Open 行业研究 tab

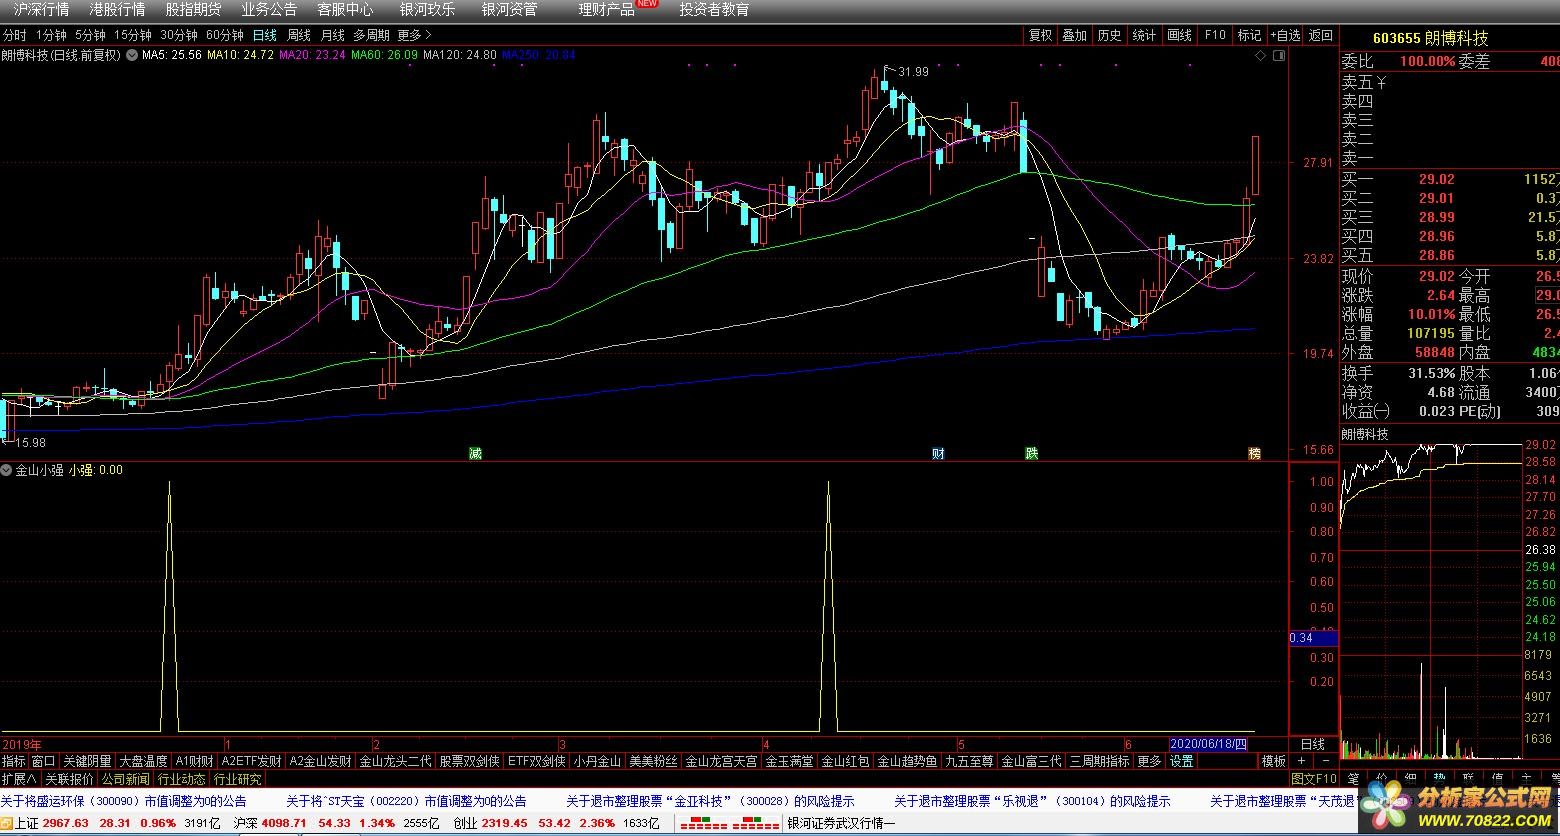(237, 779)
